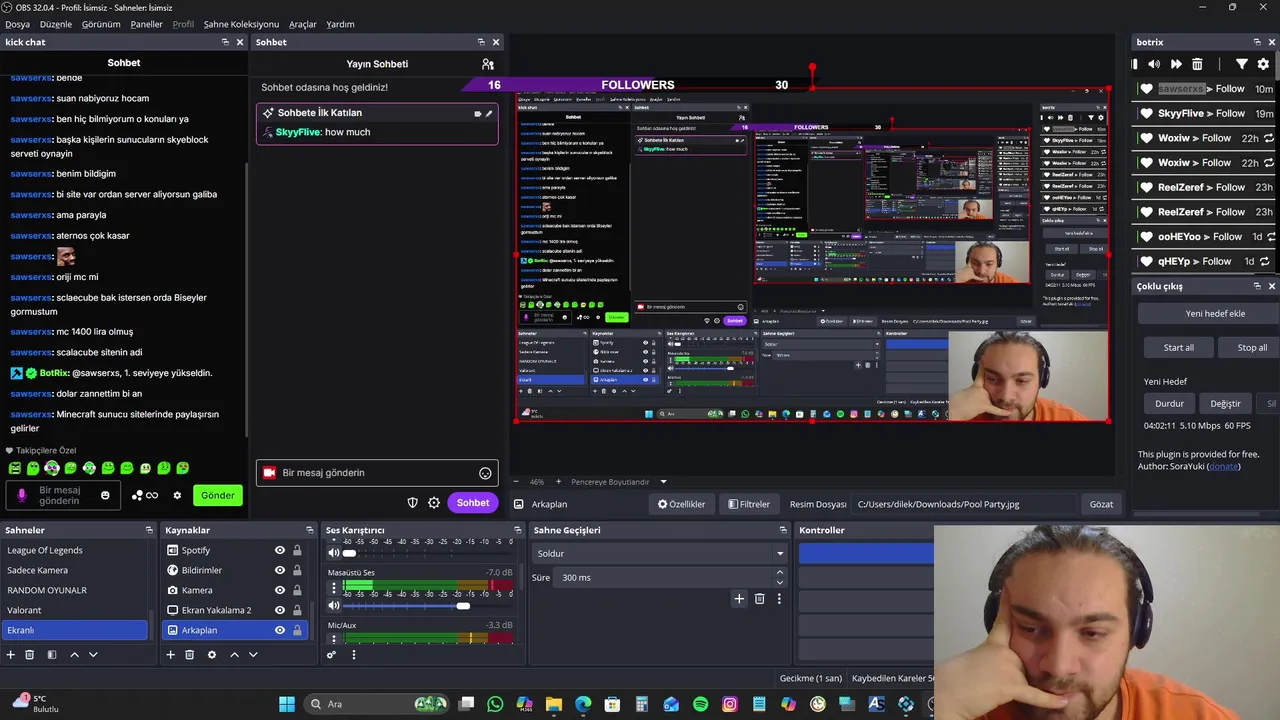Open the Dosya menu
Viewport: 1280px width, 720px height.
point(17,24)
